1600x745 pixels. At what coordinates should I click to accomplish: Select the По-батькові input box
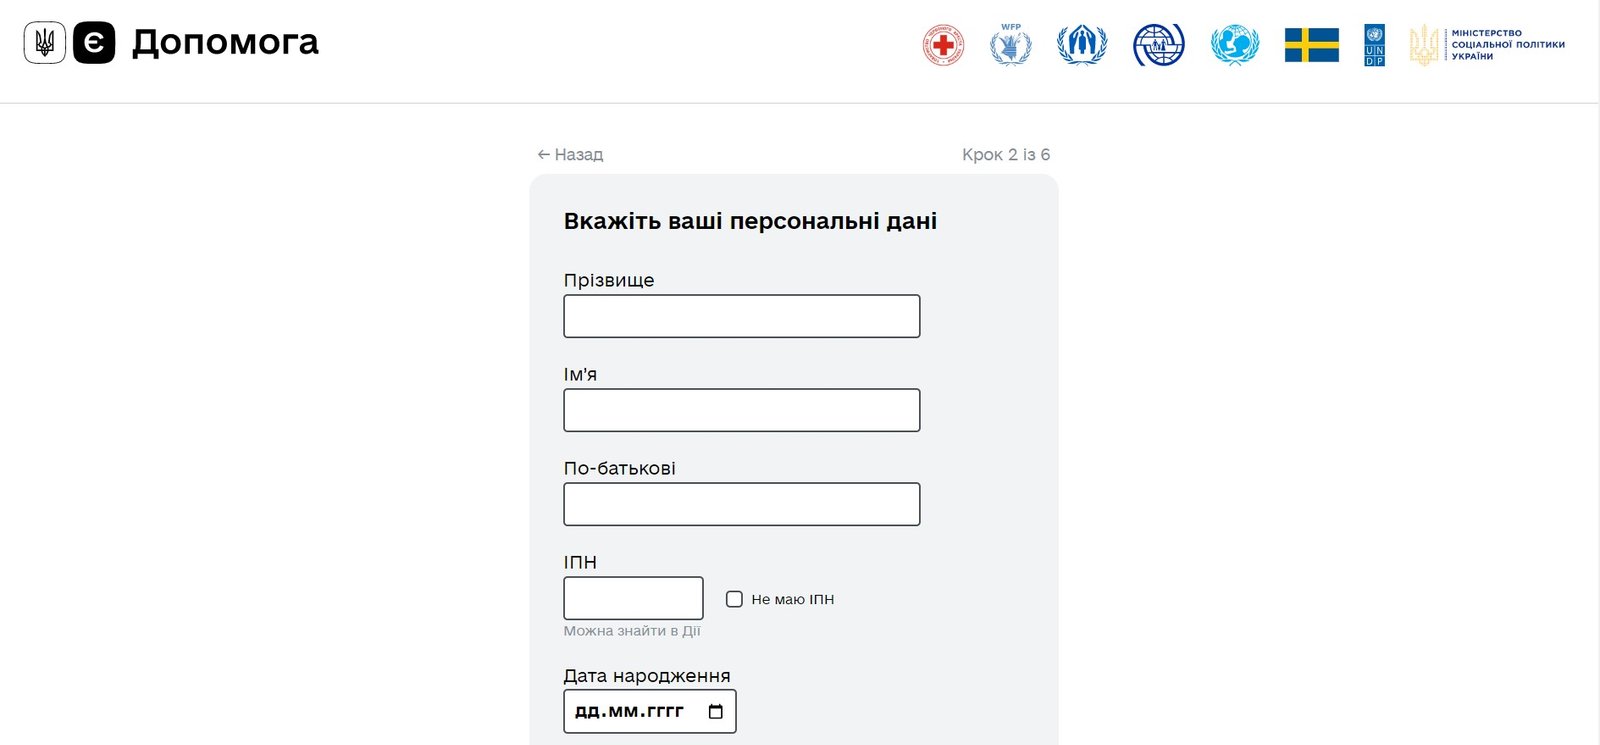[741, 504]
